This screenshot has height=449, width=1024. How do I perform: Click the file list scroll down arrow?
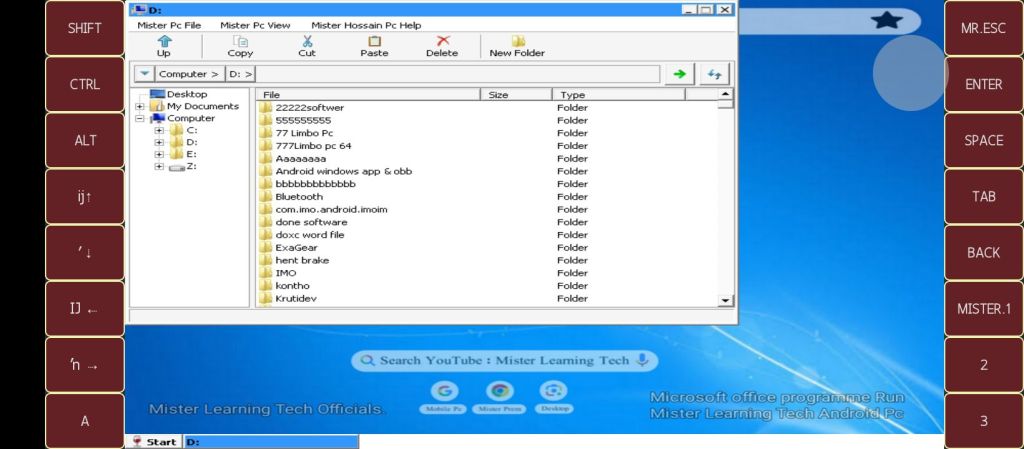[726, 299]
